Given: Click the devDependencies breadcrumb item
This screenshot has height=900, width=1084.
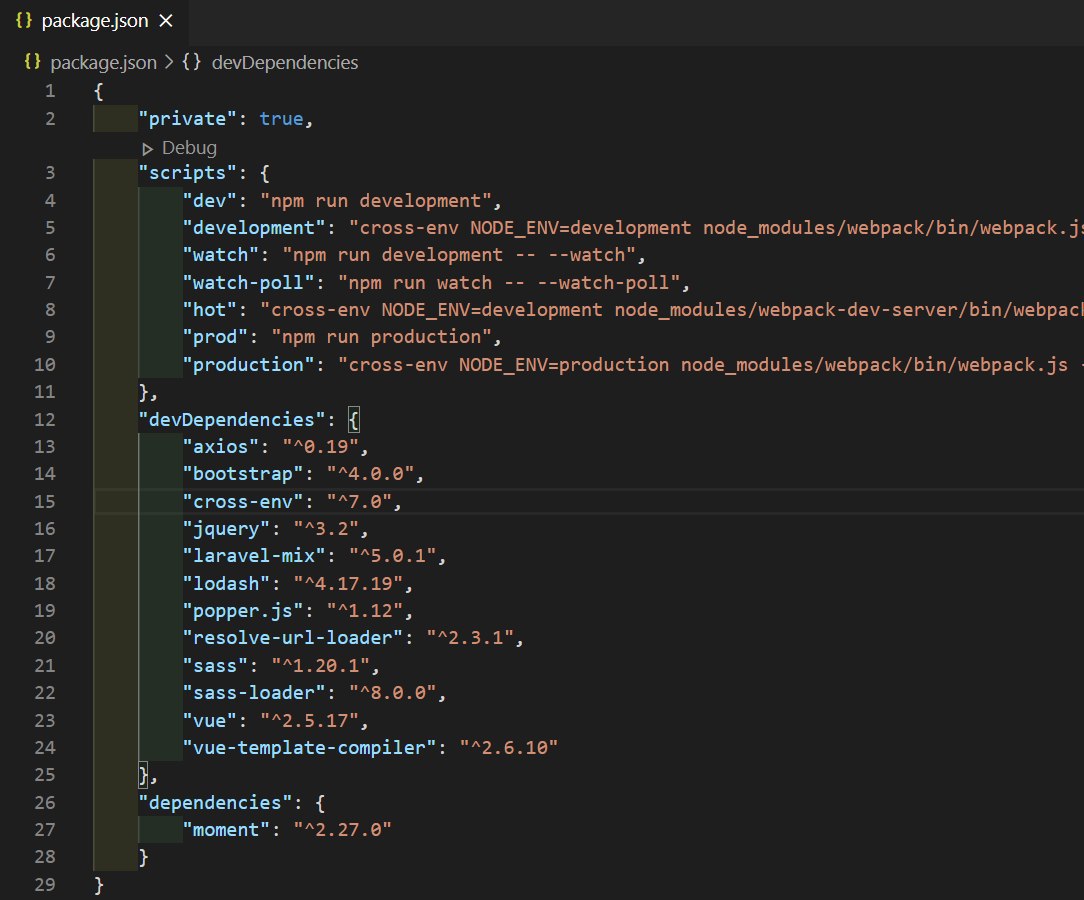Looking at the screenshot, I should [285, 63].
